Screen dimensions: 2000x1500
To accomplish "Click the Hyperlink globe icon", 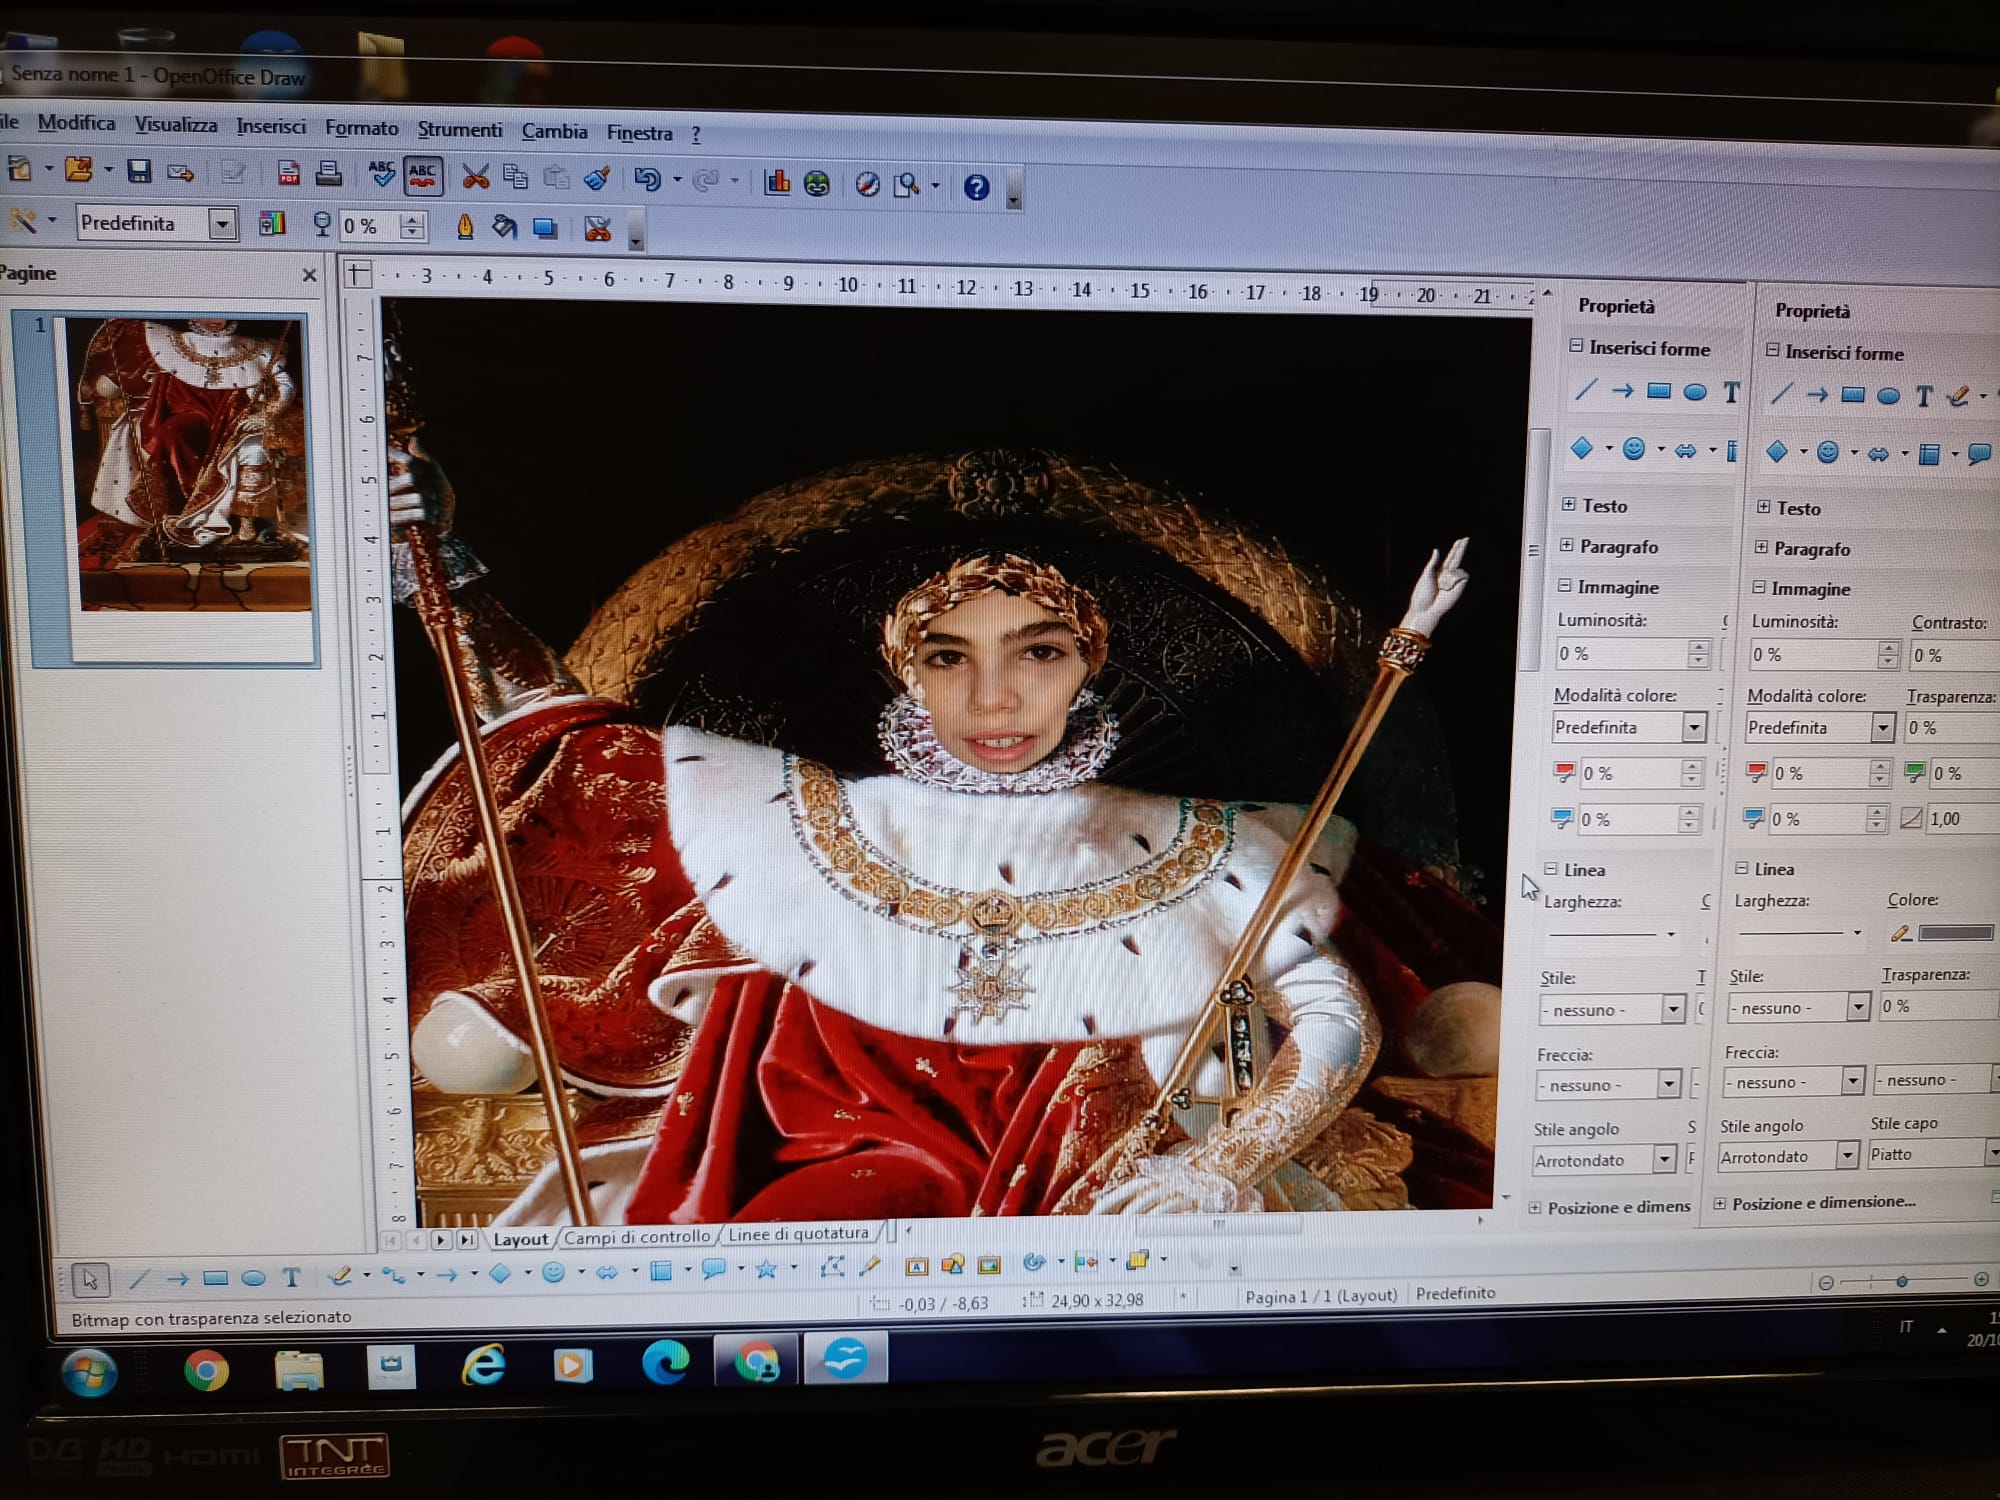I will [817, 183].
